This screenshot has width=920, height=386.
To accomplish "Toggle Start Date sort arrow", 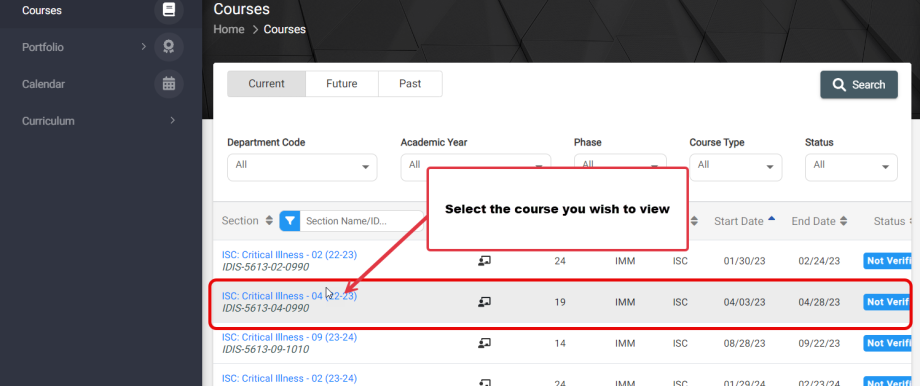I will tap(772, 218).
